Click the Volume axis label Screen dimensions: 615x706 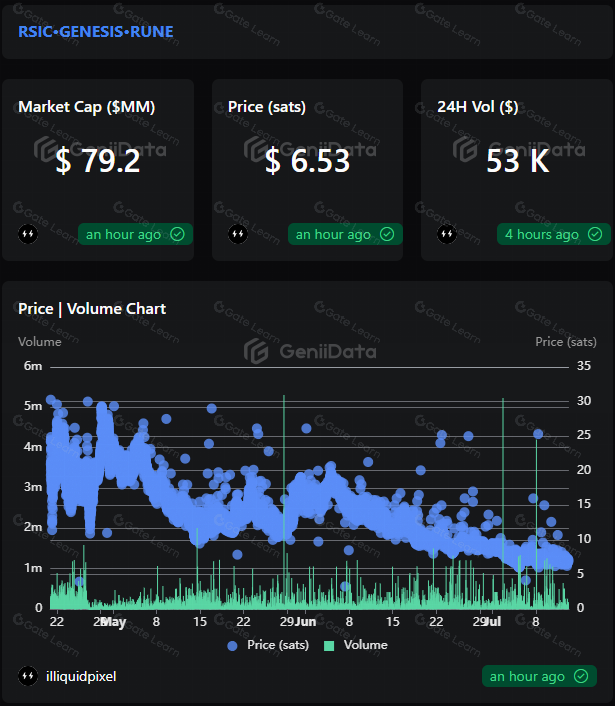(40, 342)
